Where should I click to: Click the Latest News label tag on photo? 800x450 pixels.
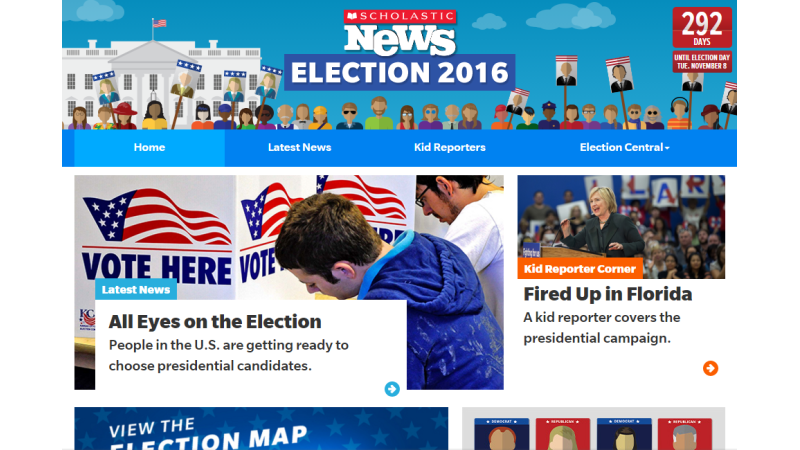pyautogui.click(x=136, y=290)
